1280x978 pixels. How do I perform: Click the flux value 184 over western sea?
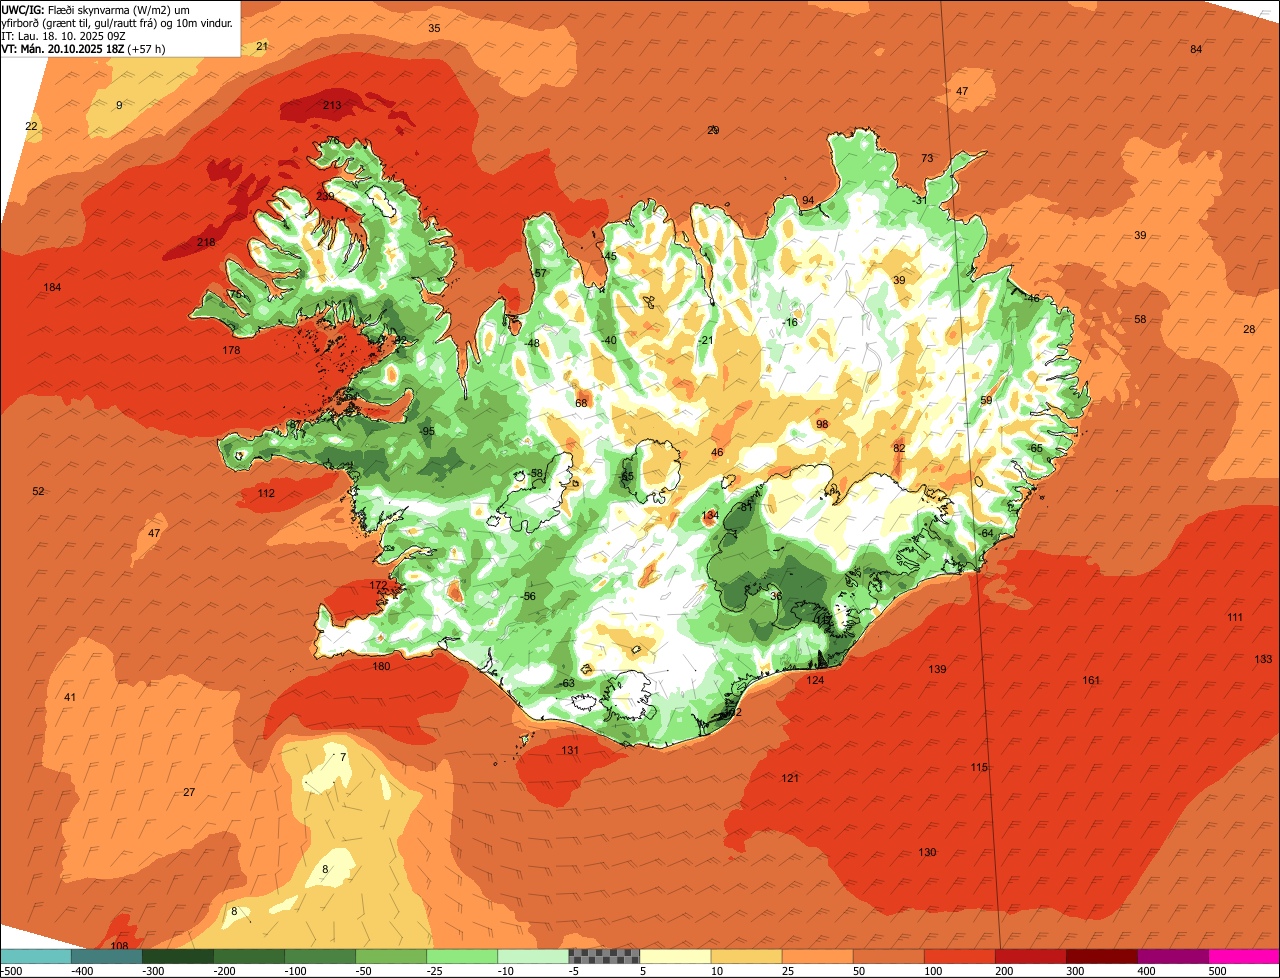pos(52,288)
